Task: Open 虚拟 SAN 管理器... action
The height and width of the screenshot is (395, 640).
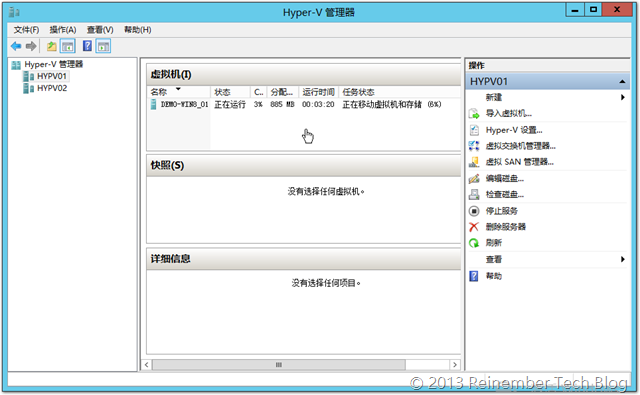Action: pos(520,162)
